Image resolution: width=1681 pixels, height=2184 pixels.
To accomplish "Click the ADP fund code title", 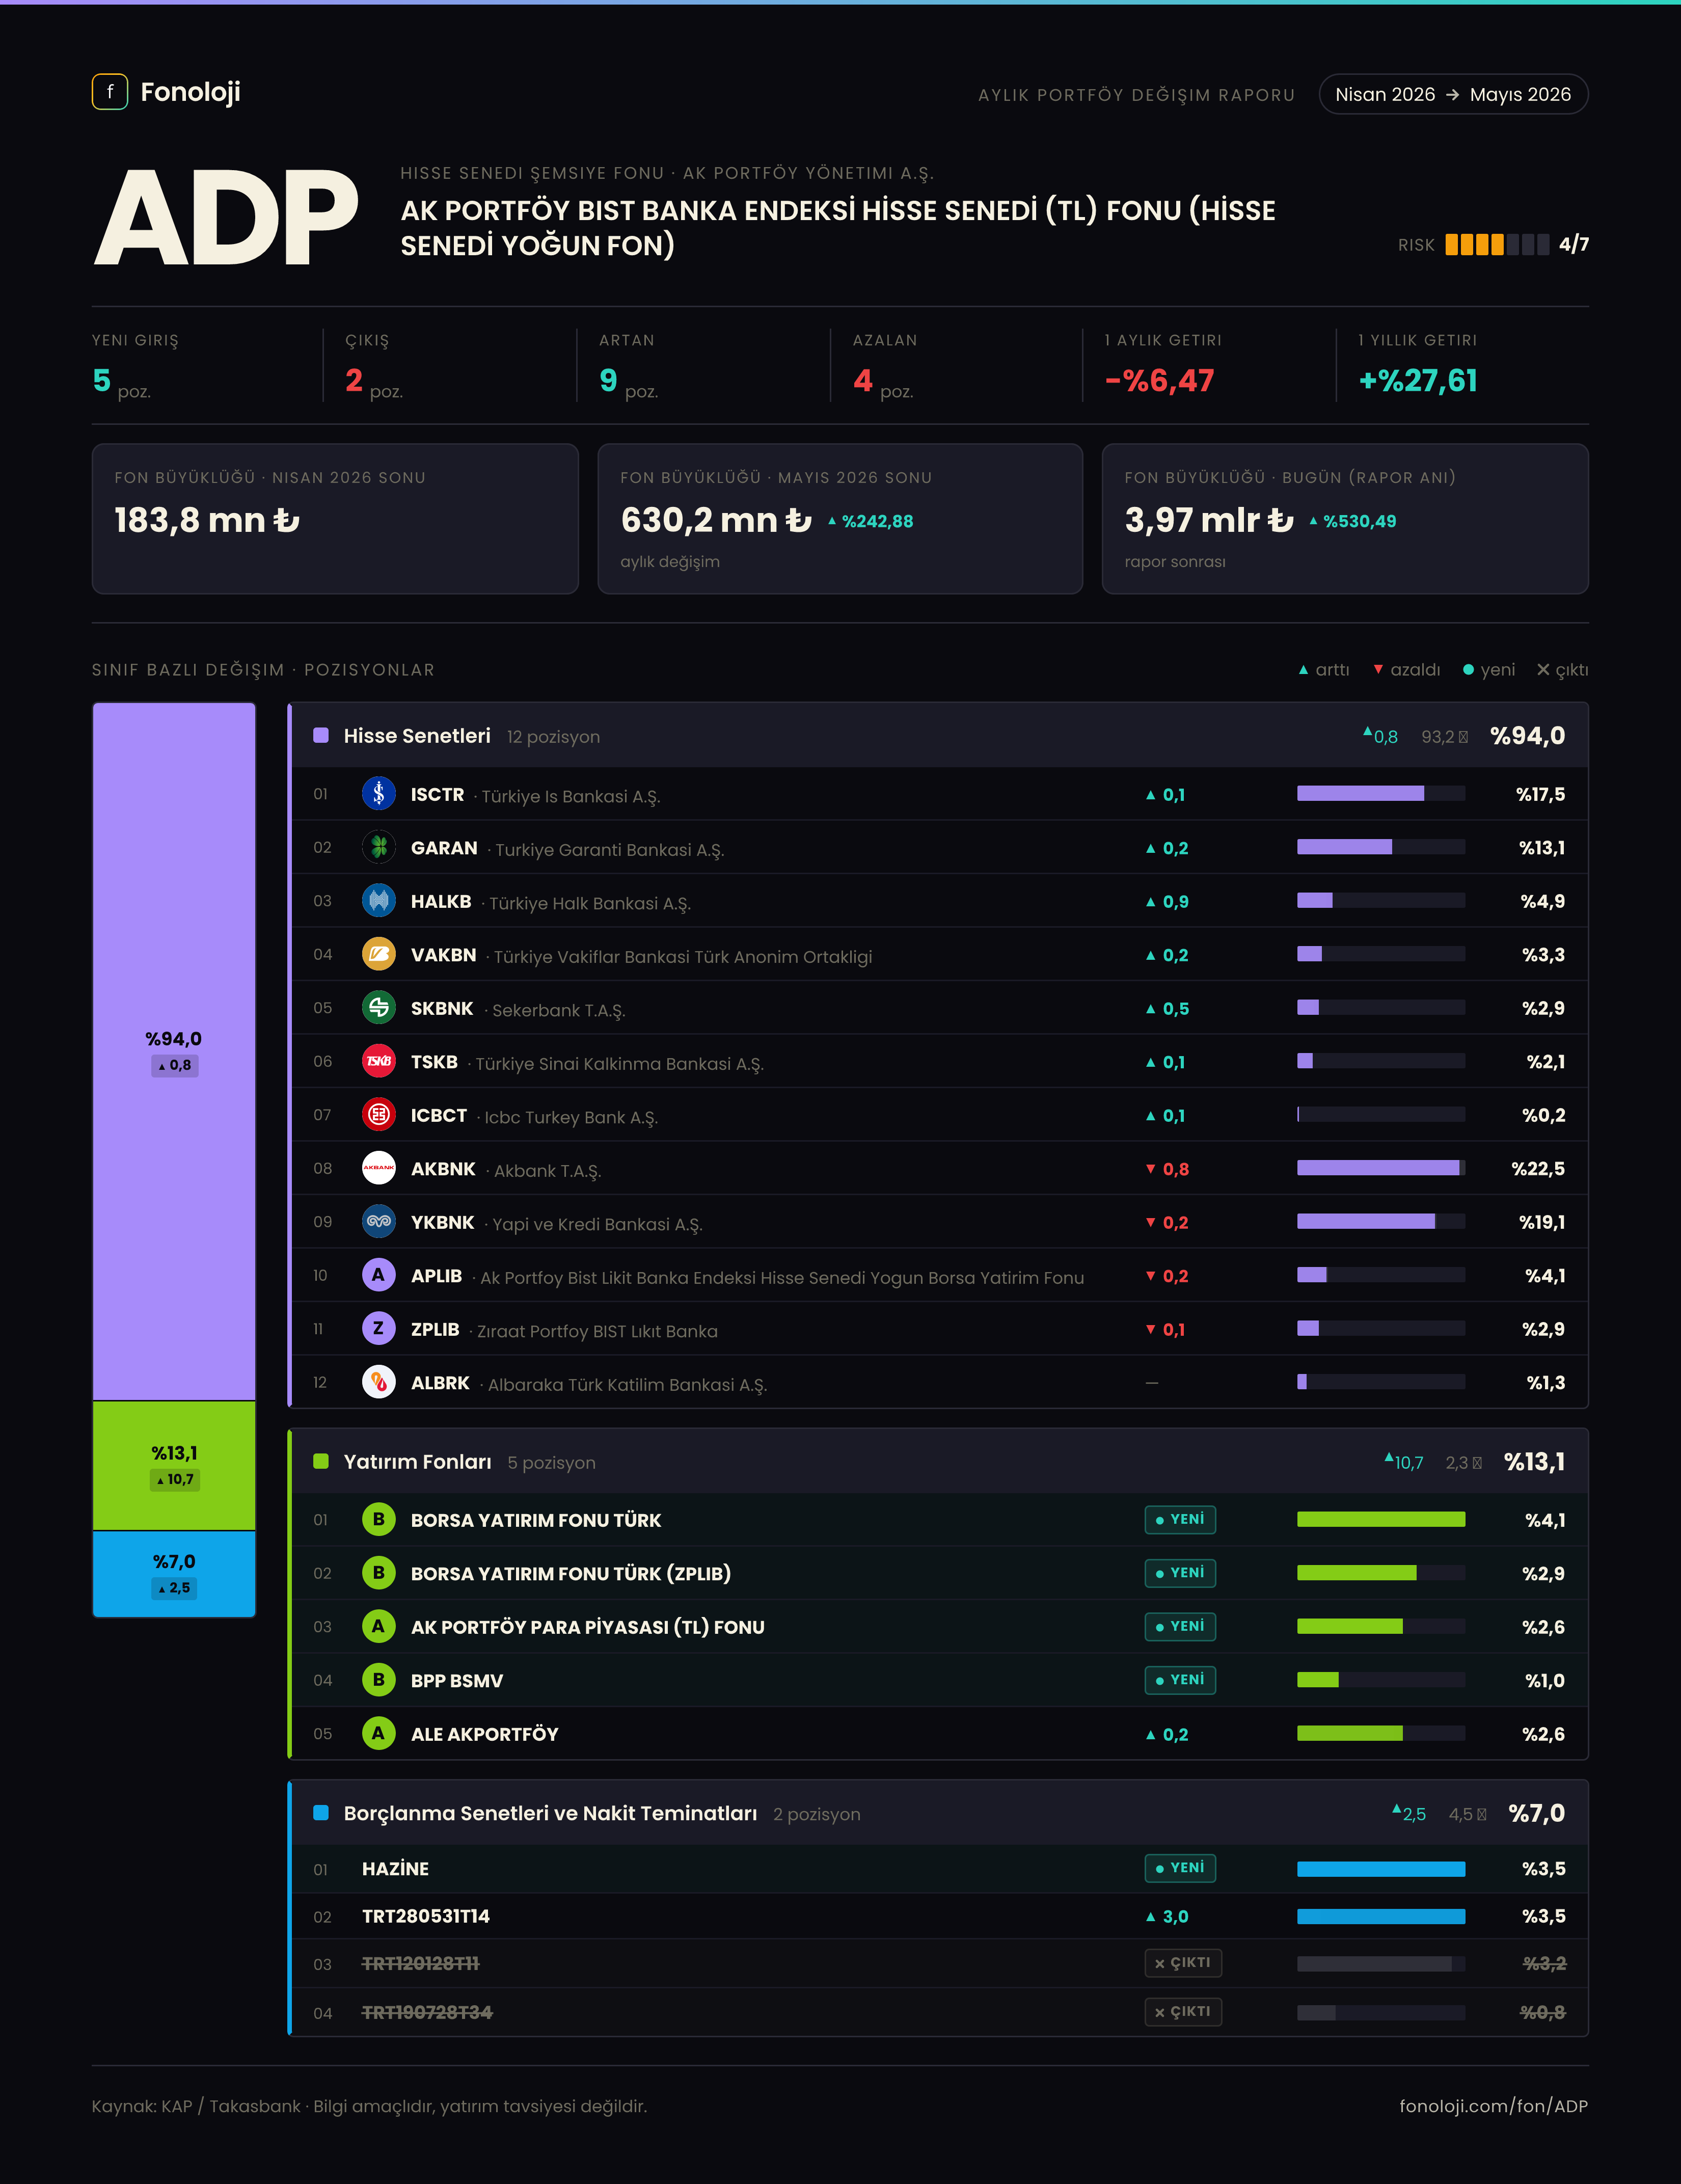I will pos(227,218).
